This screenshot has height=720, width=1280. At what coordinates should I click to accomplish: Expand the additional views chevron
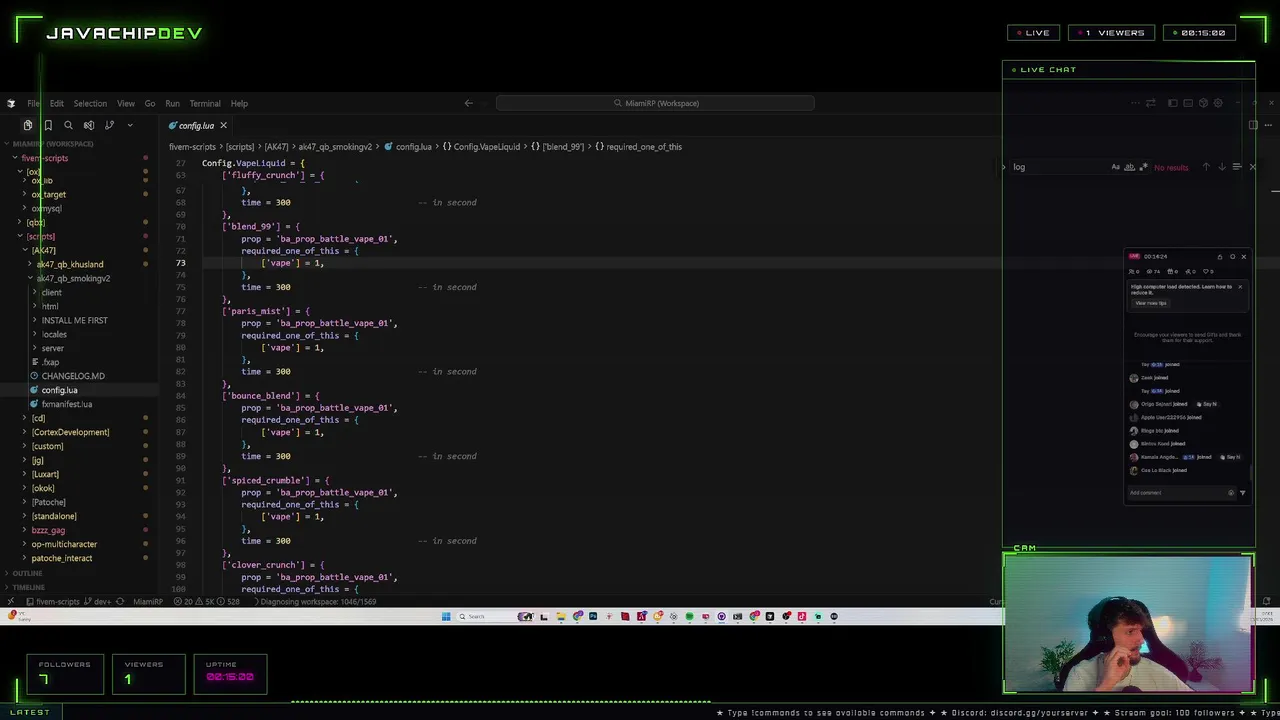130,125
